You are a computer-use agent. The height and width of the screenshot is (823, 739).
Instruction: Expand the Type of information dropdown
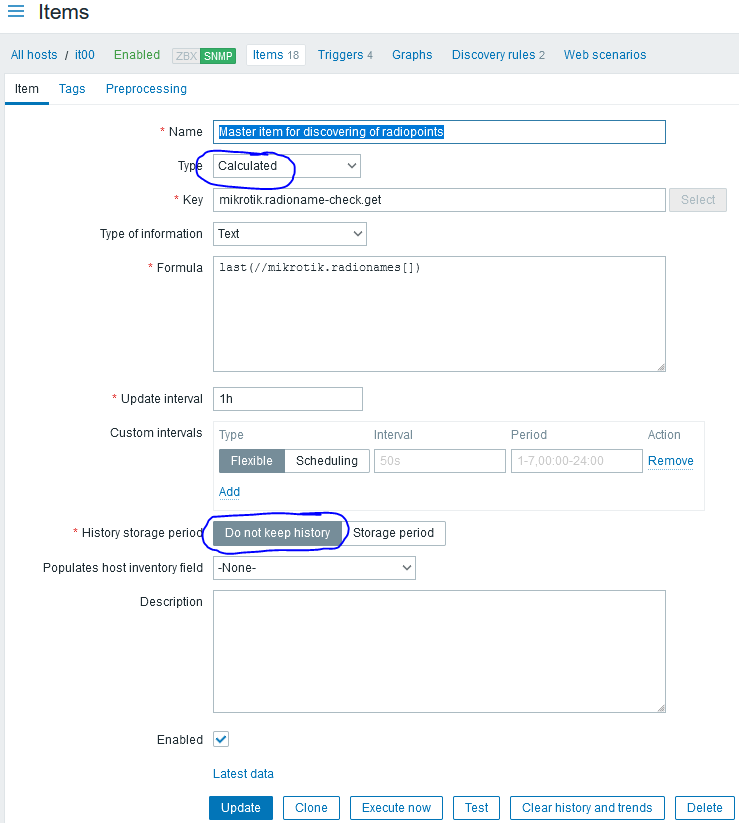pyautogui.click(x=290, y=234)
